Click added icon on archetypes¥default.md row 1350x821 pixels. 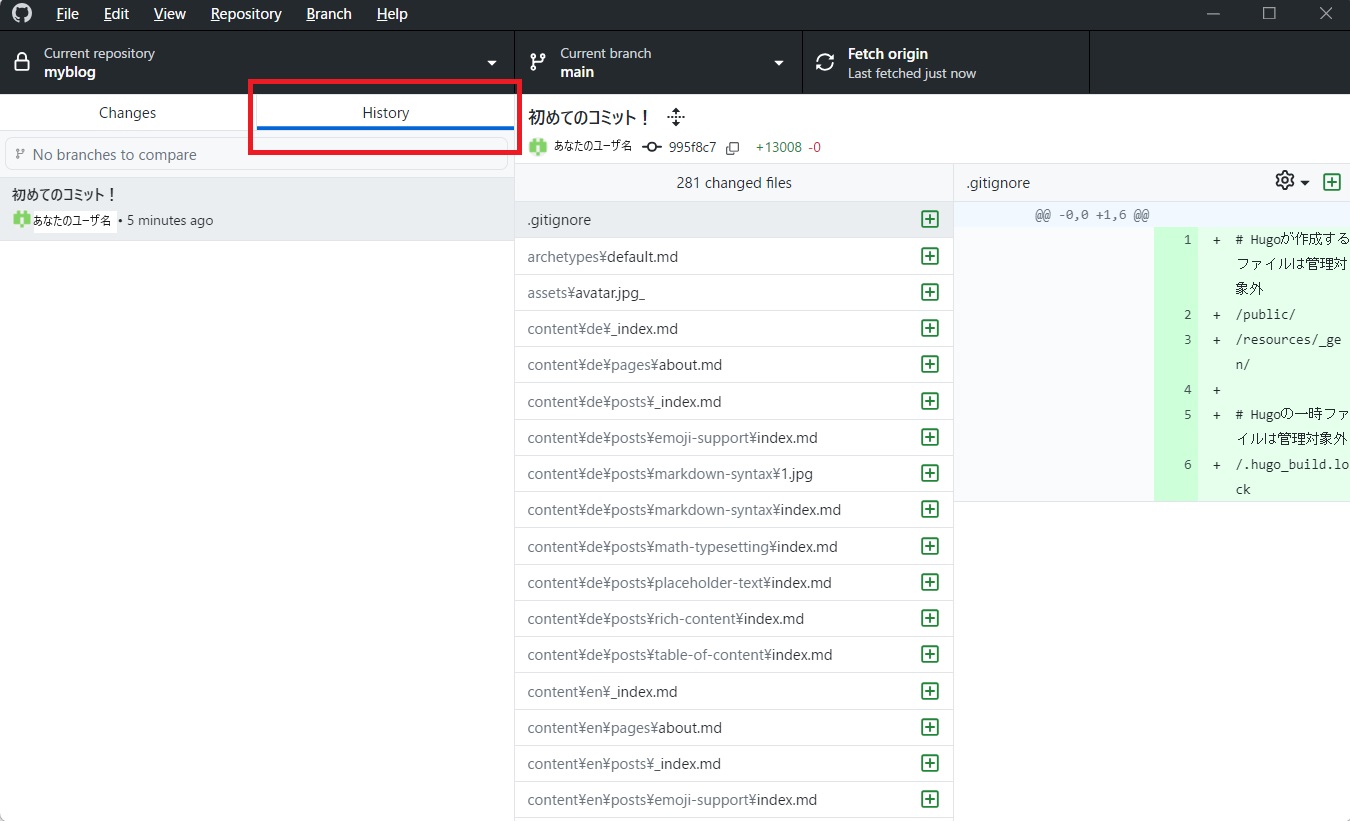pyautogui.click(x=930, y=257)
